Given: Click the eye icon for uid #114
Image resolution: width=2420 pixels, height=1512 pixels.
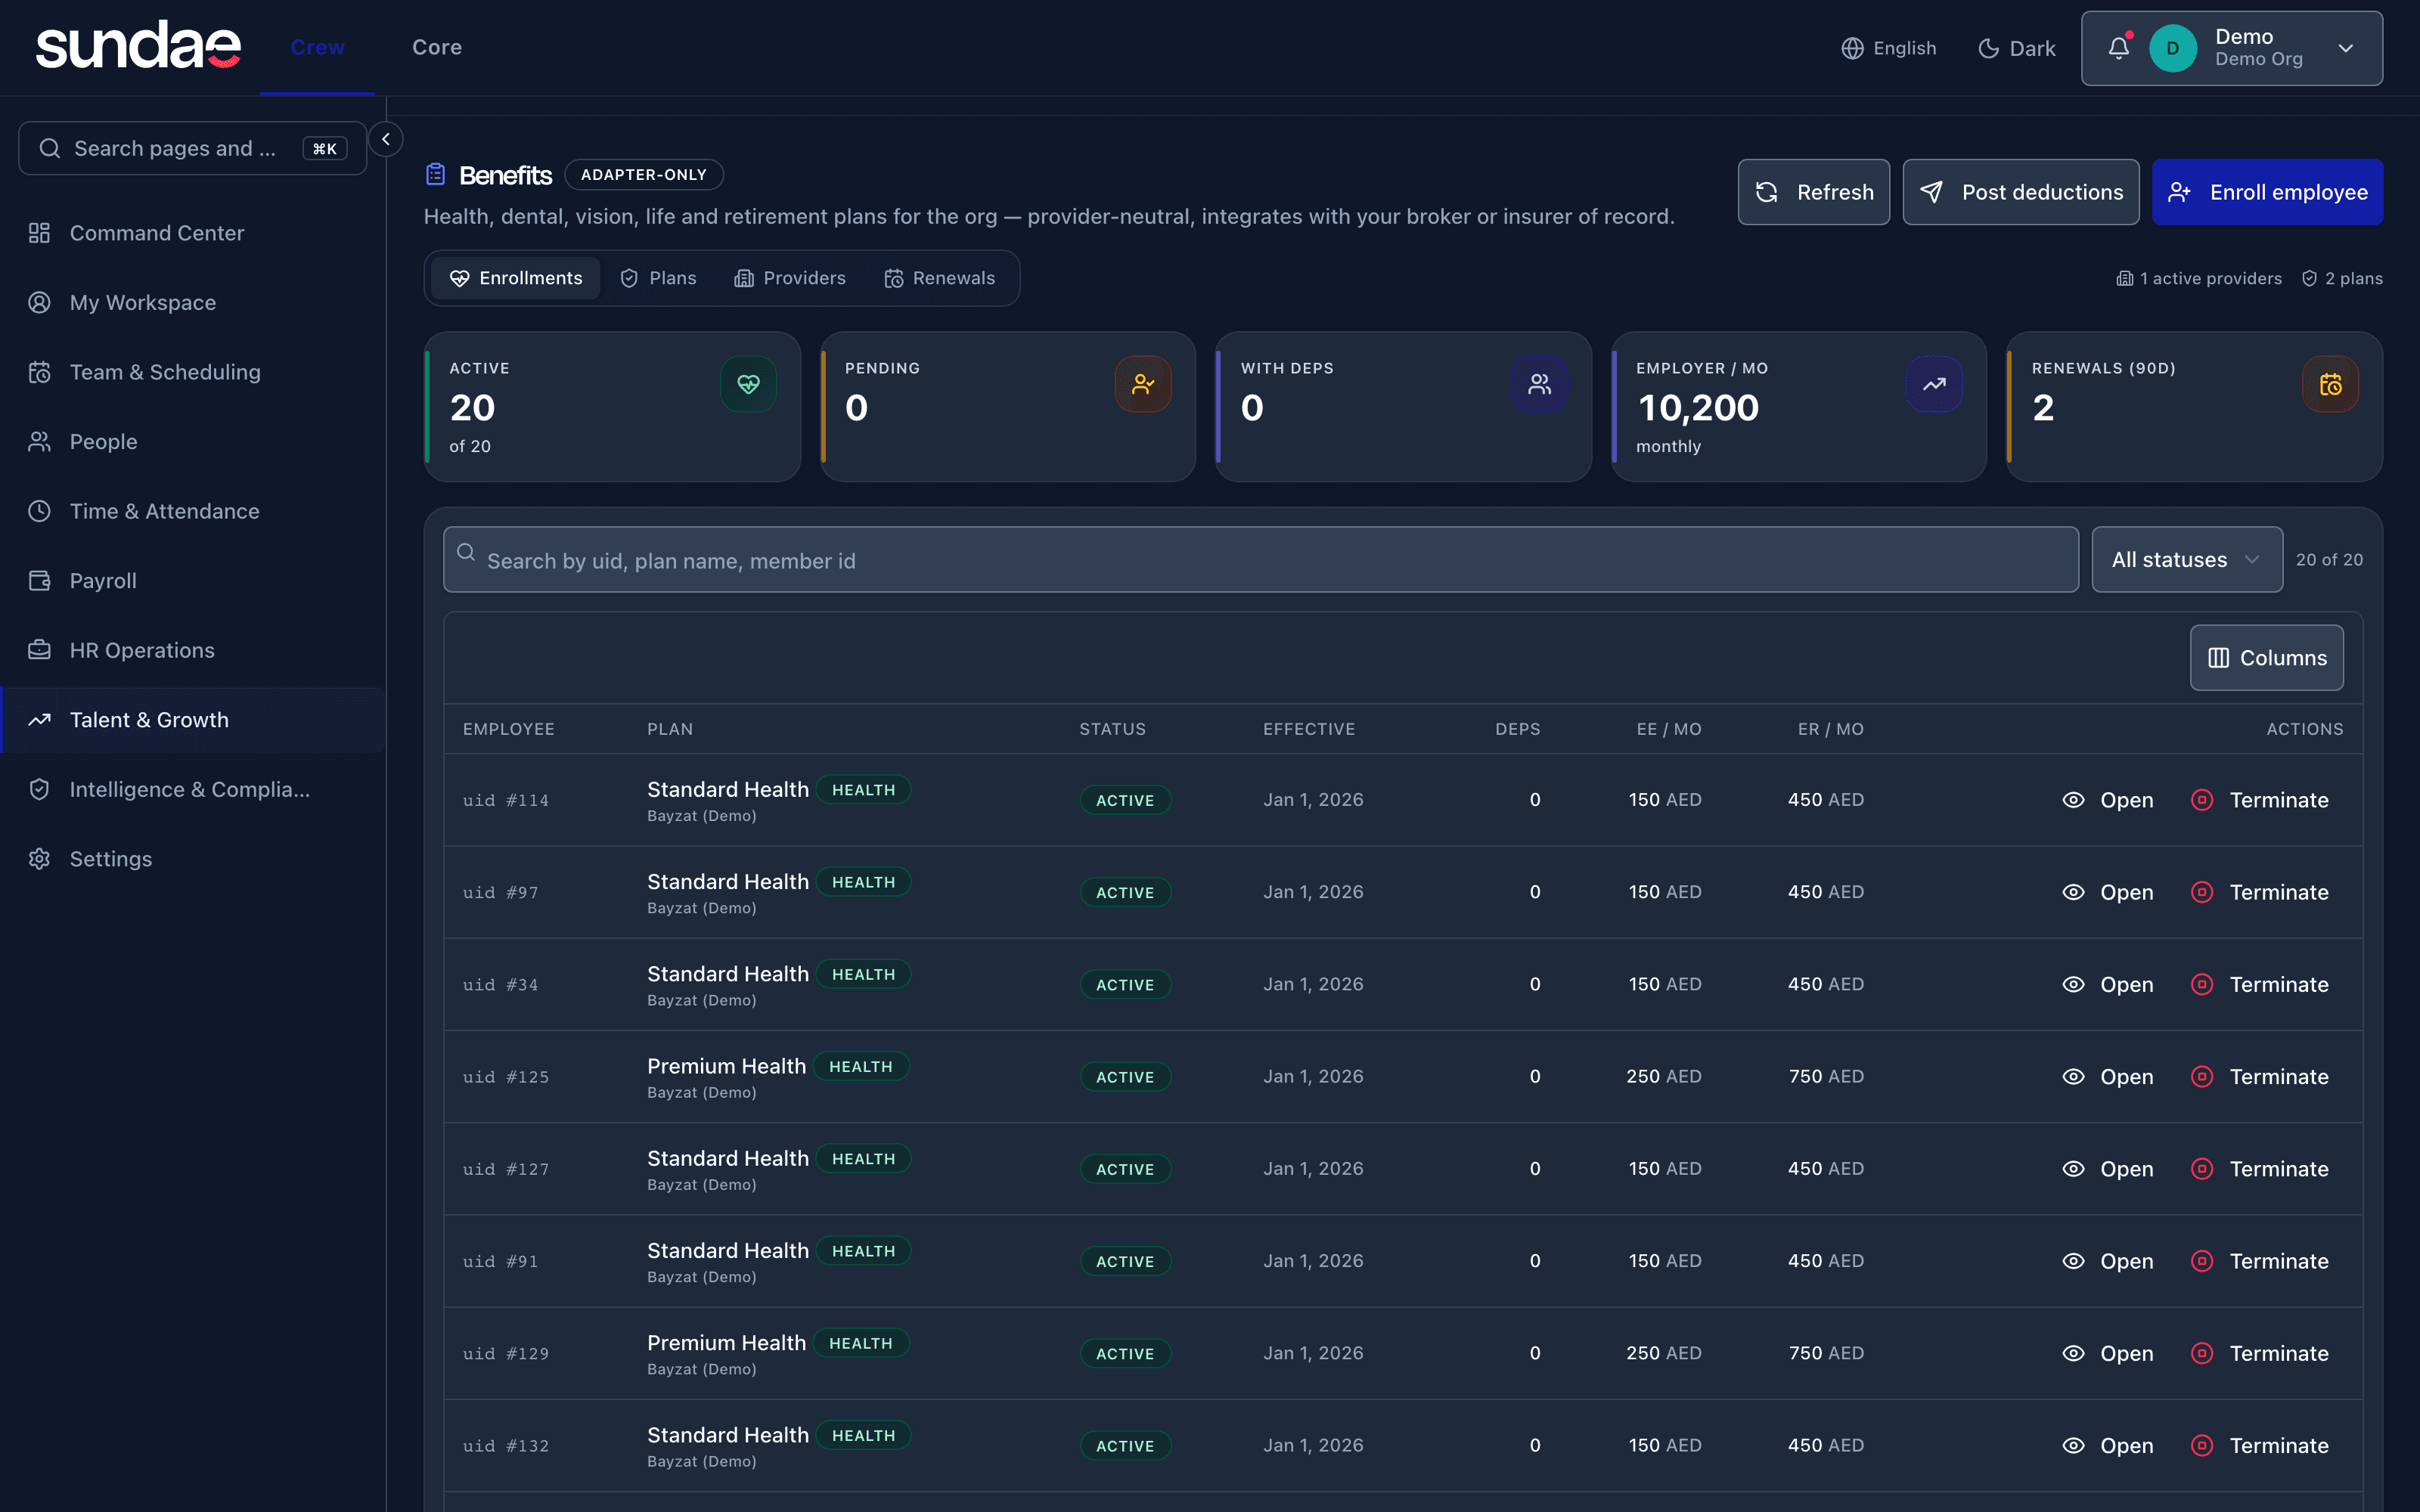Looking at the screenshot, I should [2073, 800].
